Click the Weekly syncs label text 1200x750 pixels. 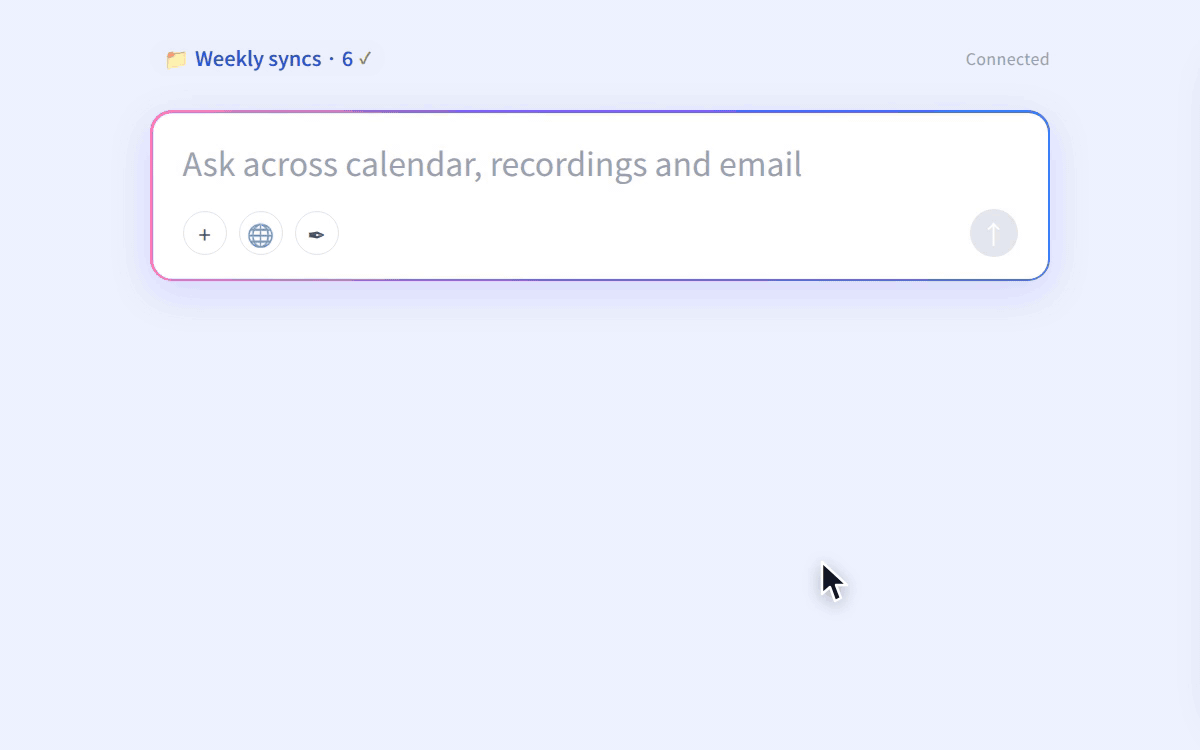[x=258, y=59]
